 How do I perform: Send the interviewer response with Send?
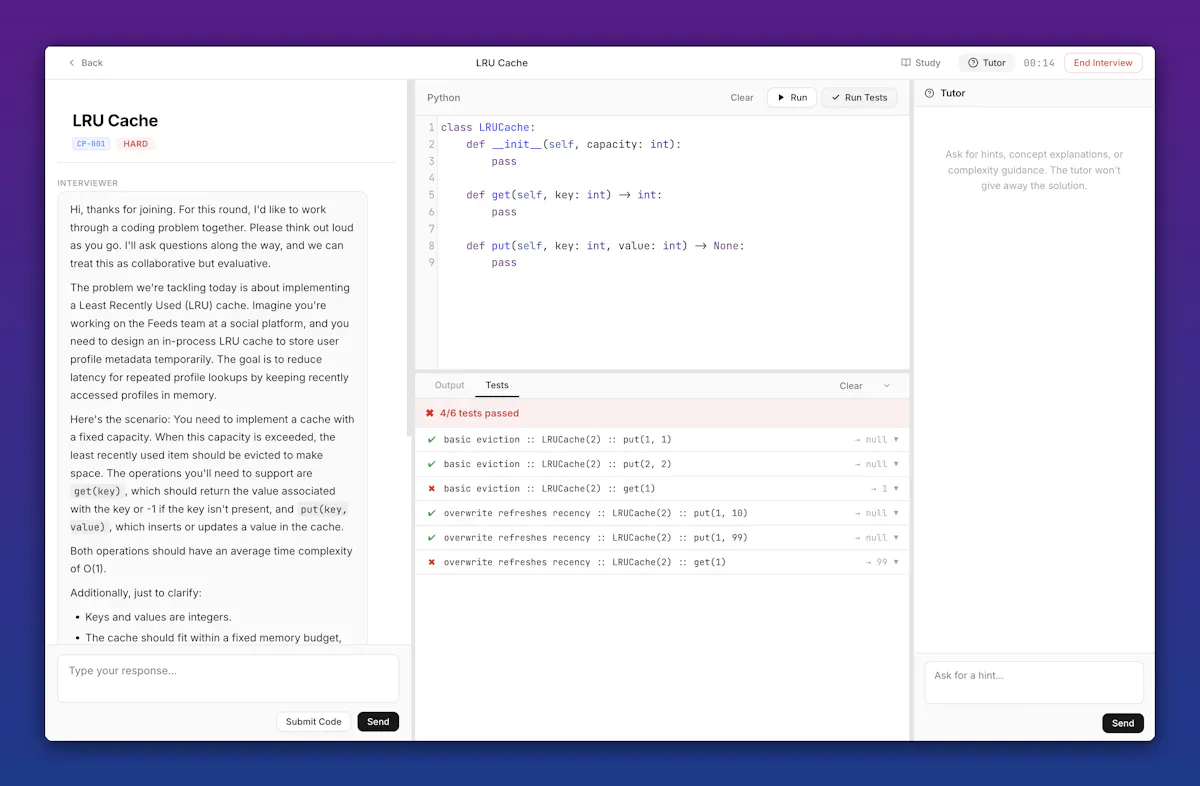click(378, 721)
